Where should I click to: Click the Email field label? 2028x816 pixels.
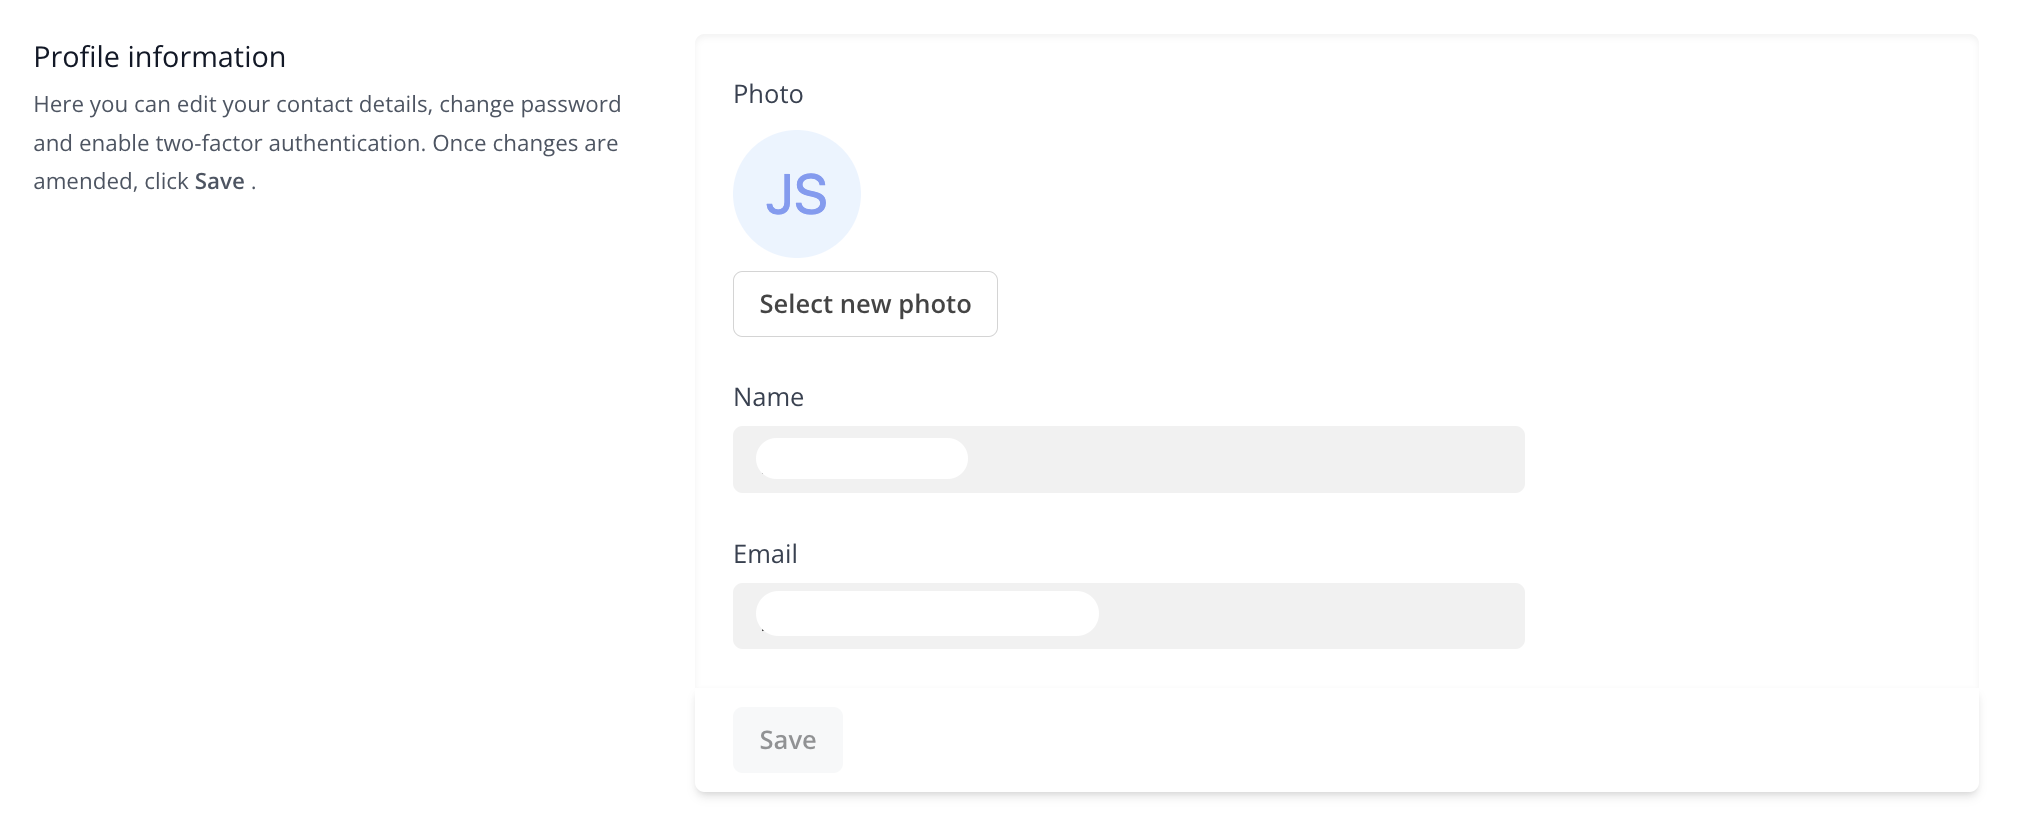(765, 553)
